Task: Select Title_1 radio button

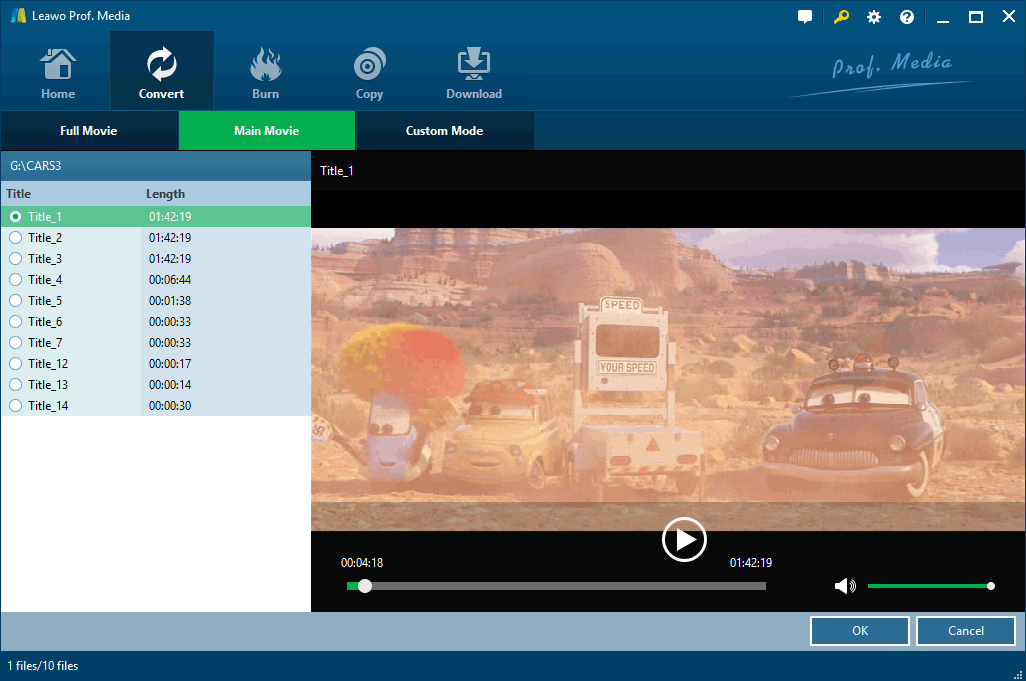Action: click(x=16, y=217)
